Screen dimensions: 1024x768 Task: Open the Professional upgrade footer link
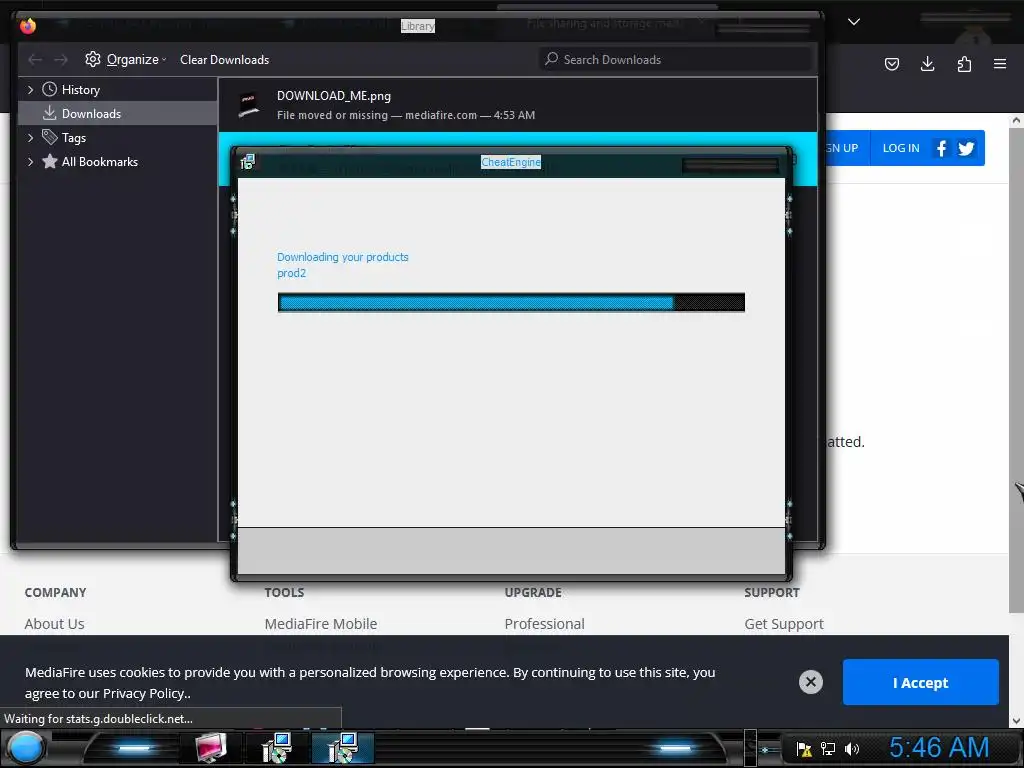coord(545,624)
